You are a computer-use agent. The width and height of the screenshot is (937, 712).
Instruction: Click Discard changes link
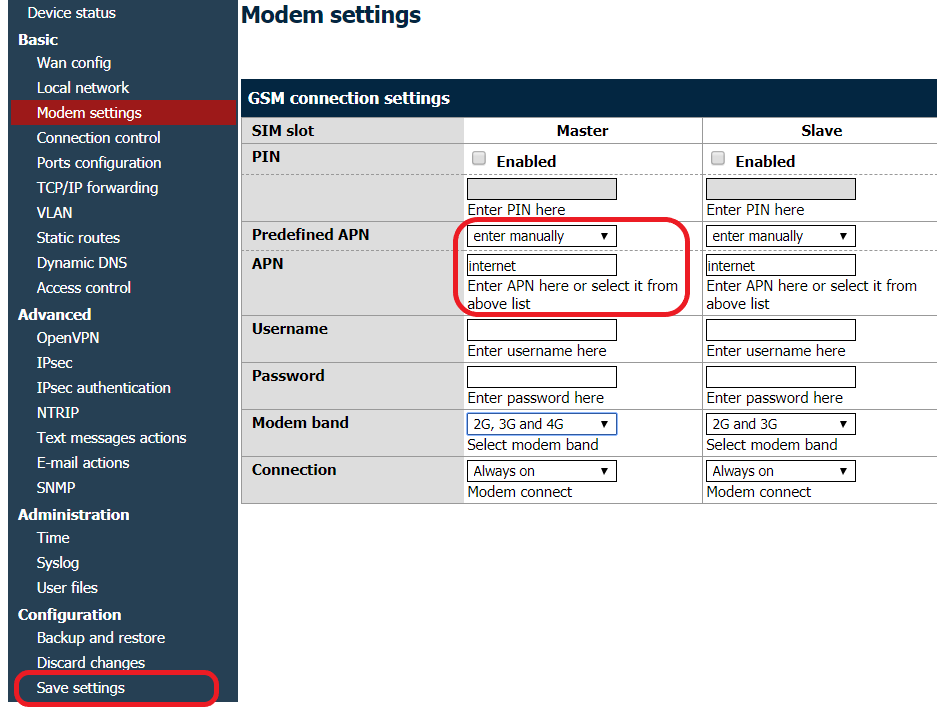(91, 663)
